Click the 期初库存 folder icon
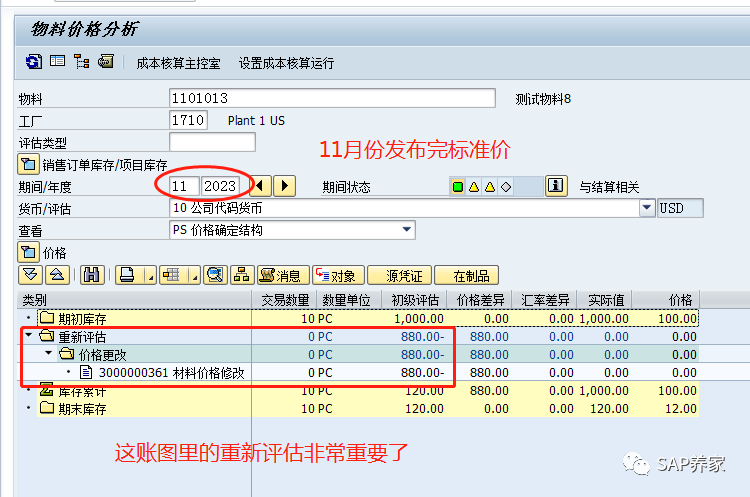This screenshot has width=750, height=497. click(x=47, y=318)
